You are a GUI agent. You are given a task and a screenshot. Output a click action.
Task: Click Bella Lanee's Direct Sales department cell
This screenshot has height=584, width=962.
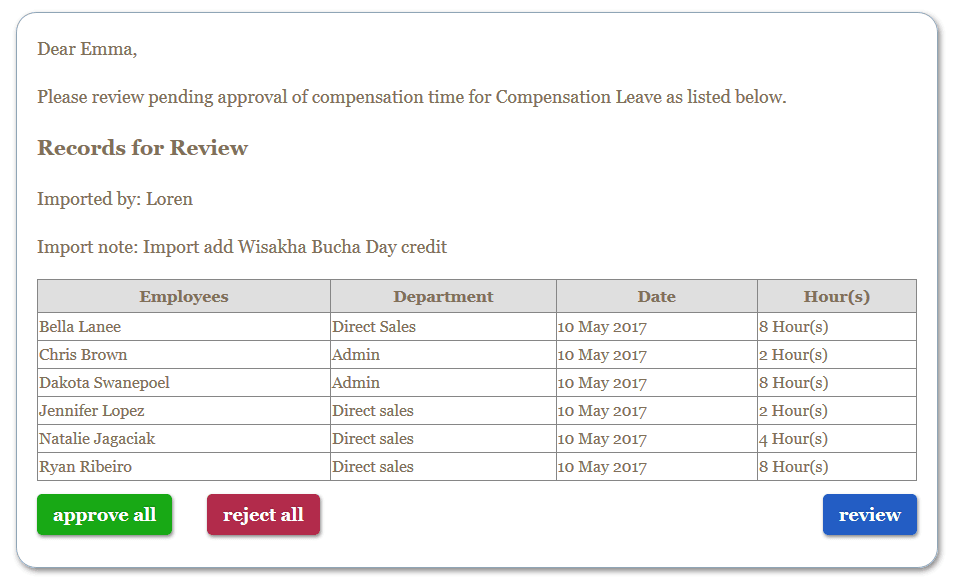pyautogui.click(x=443, y=327)
